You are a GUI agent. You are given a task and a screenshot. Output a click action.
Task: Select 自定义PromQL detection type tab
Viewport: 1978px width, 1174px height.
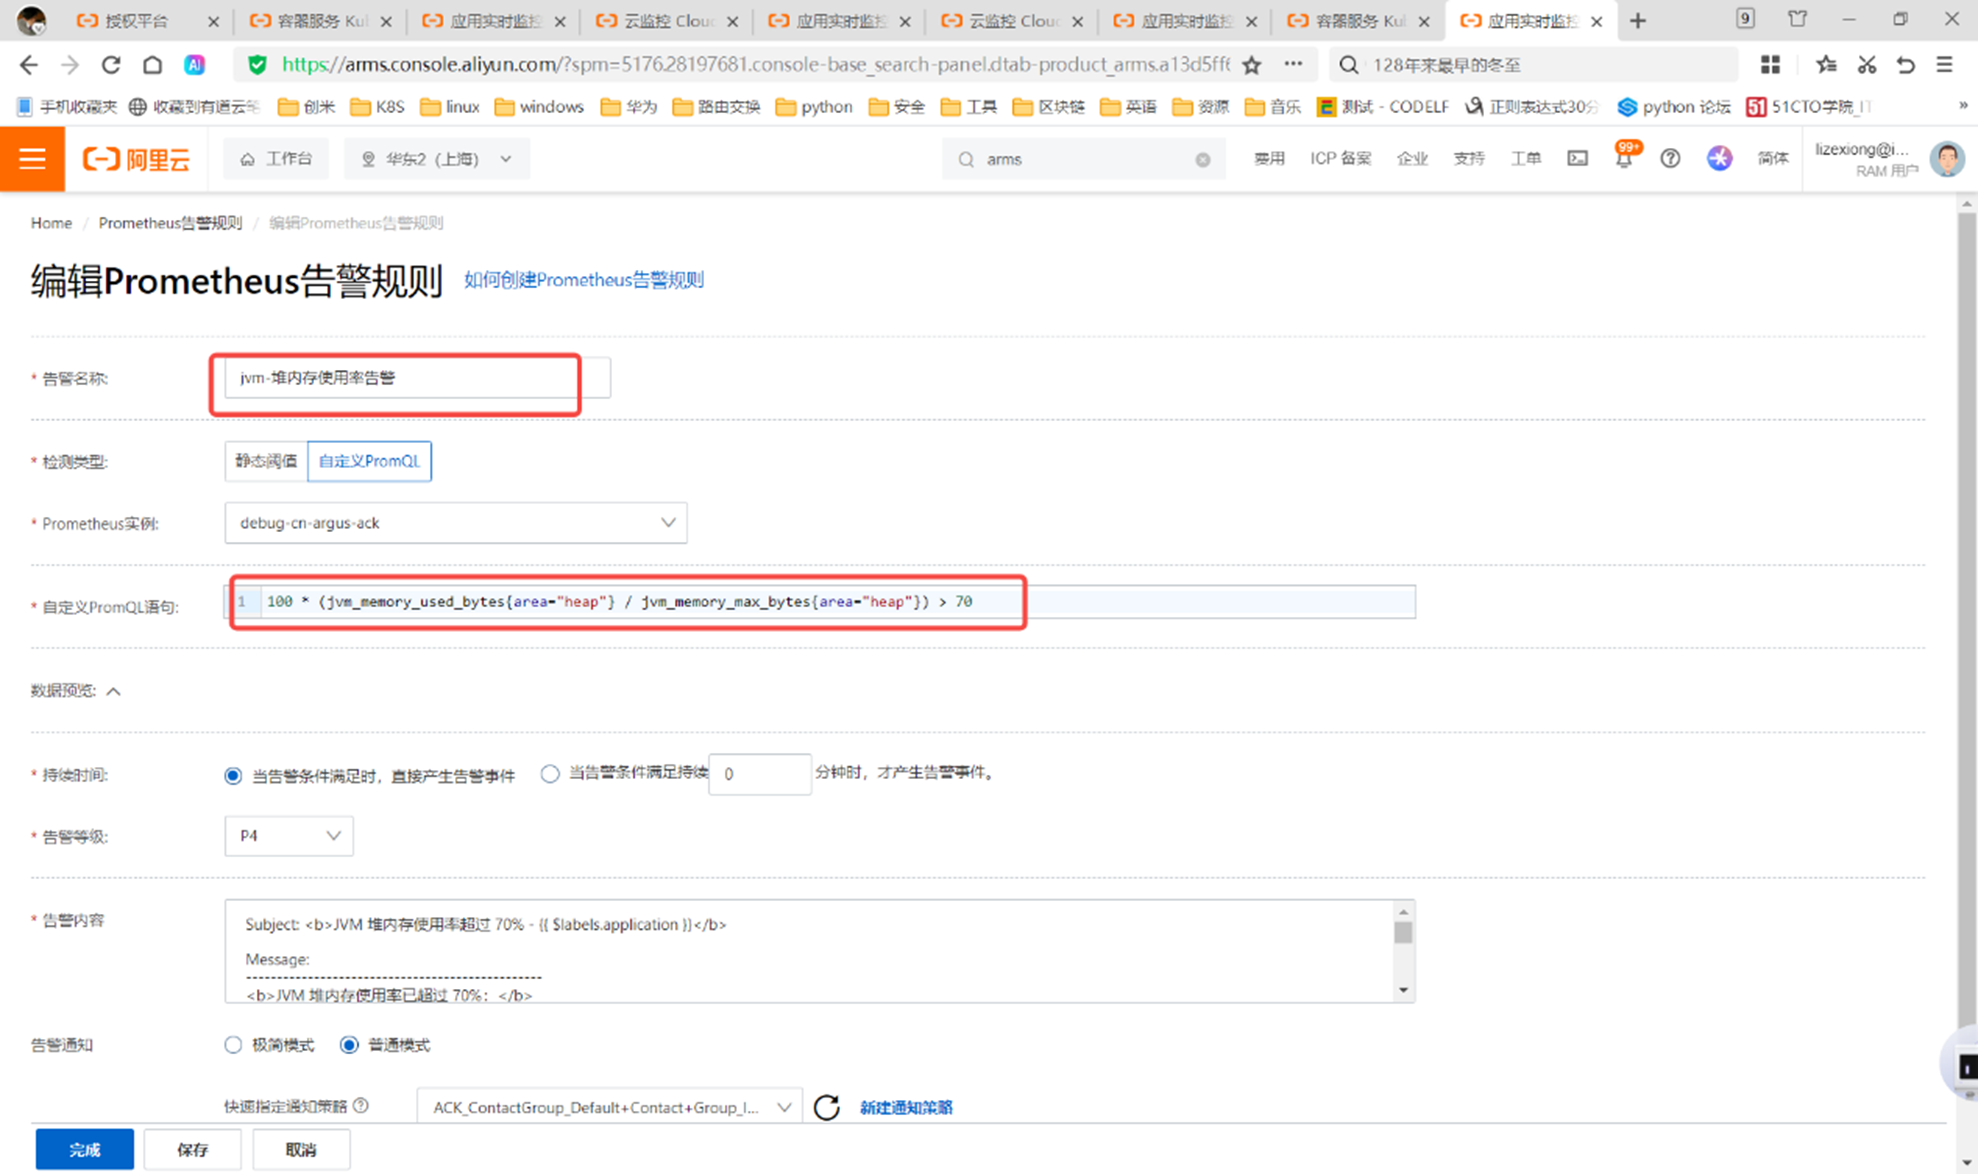369,461
